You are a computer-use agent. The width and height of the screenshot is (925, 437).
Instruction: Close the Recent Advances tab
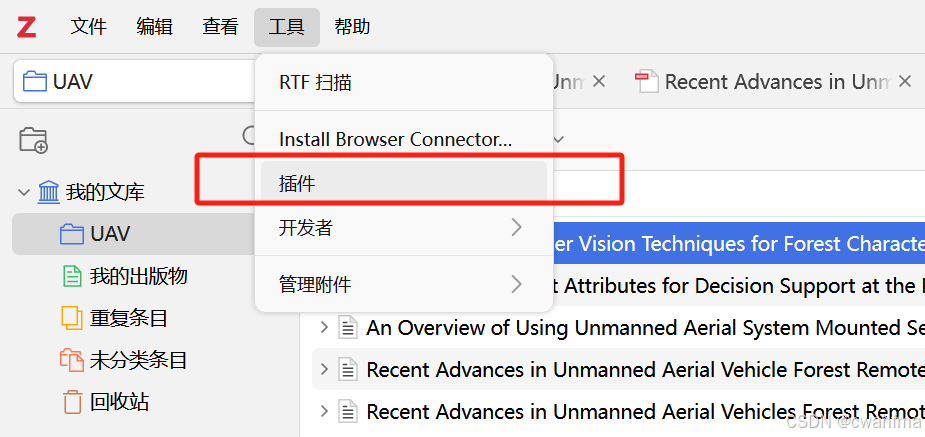pos(904,82)
